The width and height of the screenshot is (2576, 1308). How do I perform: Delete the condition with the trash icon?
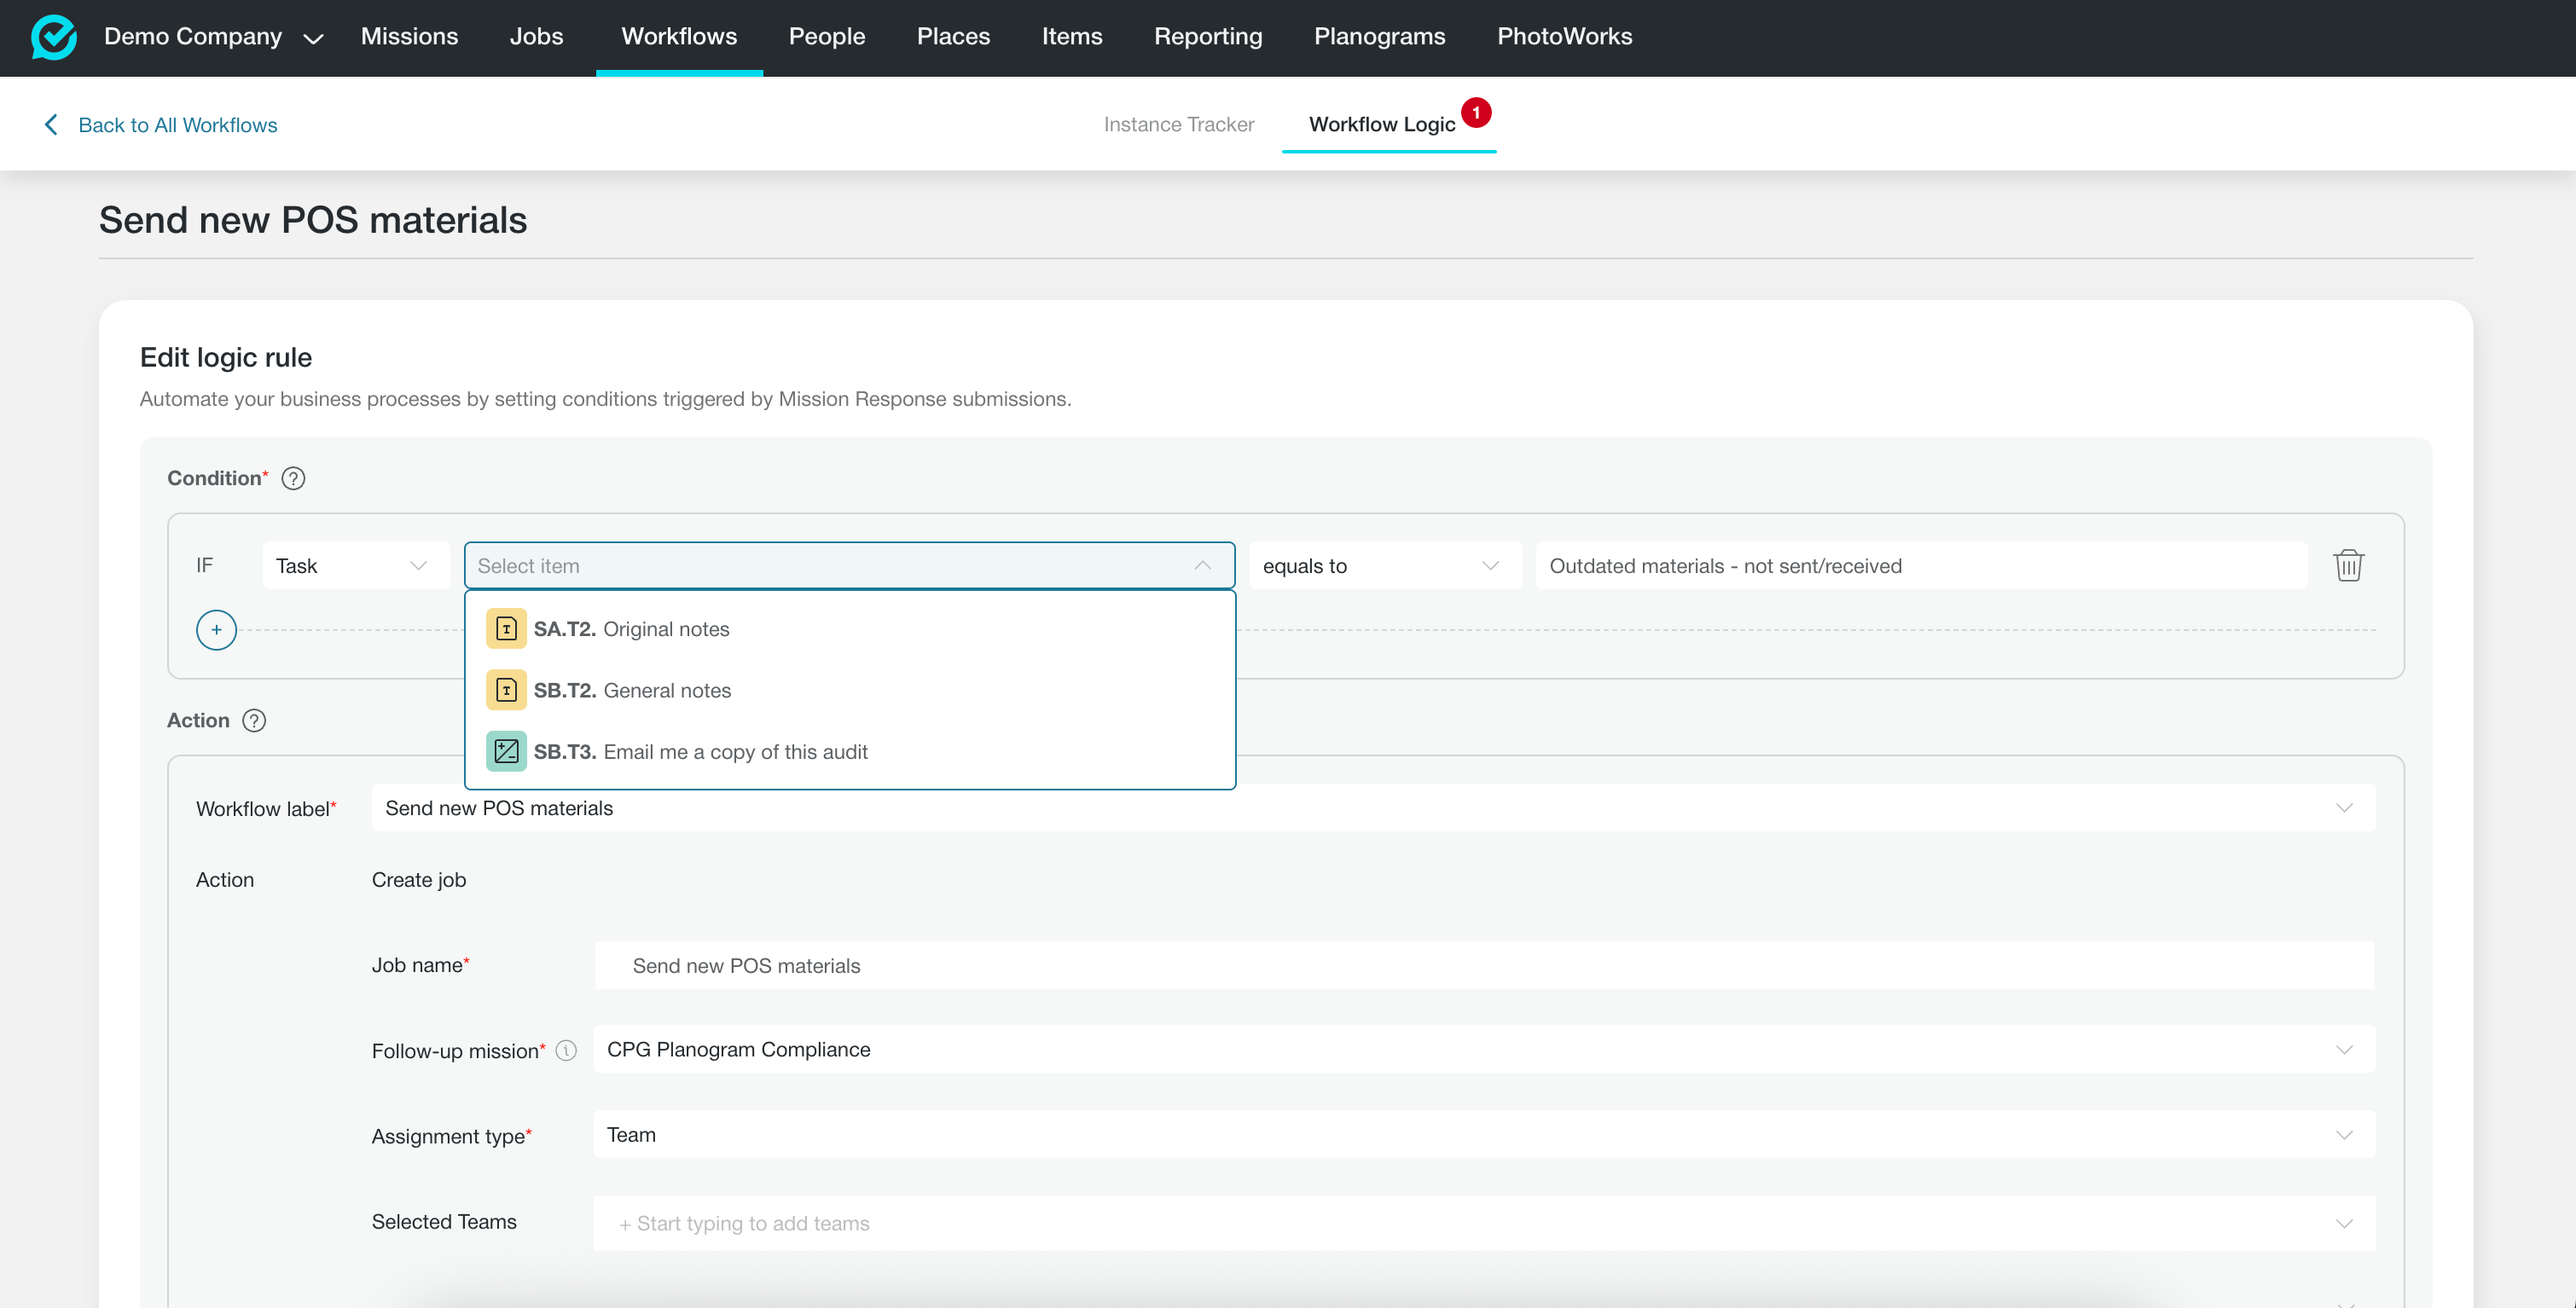pos(2348,565)
